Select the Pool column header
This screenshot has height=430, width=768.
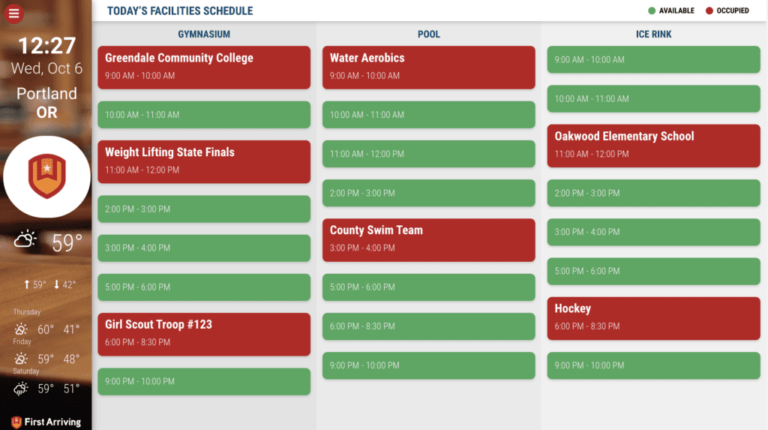429,34
